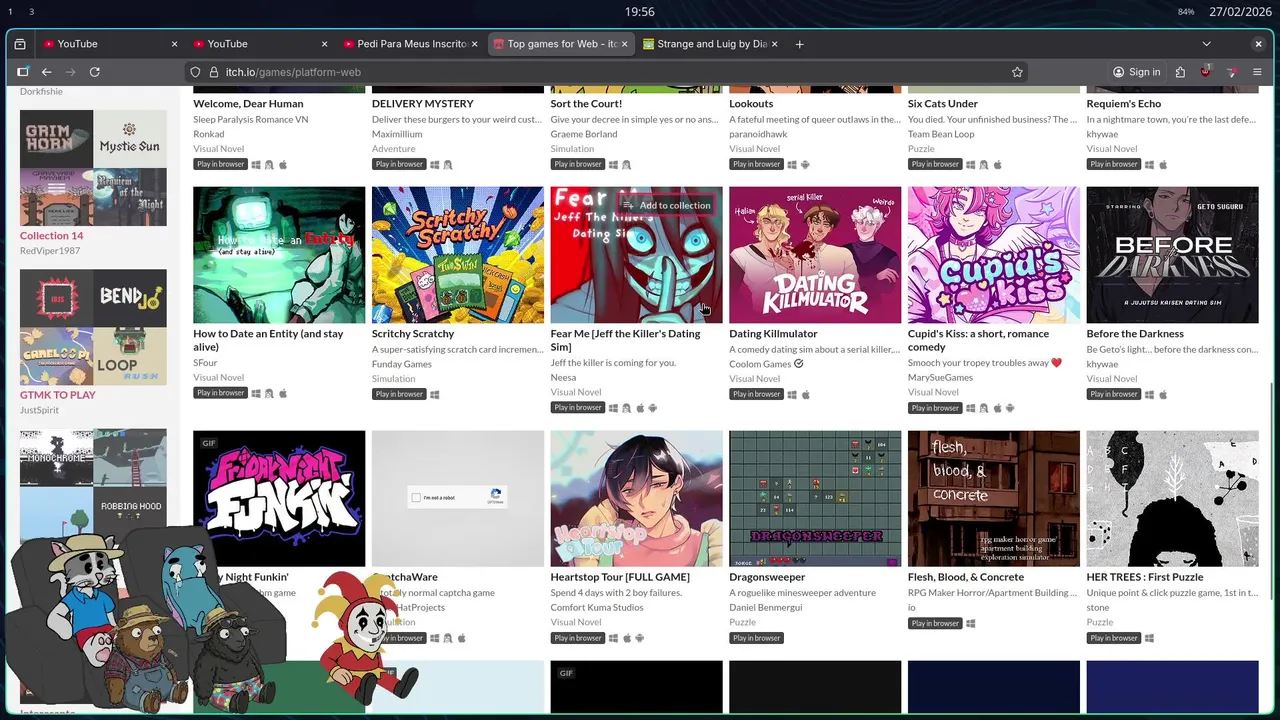Open the browser hamburger menu
Screen dimensions: 1280x720
click(1258, 72)
